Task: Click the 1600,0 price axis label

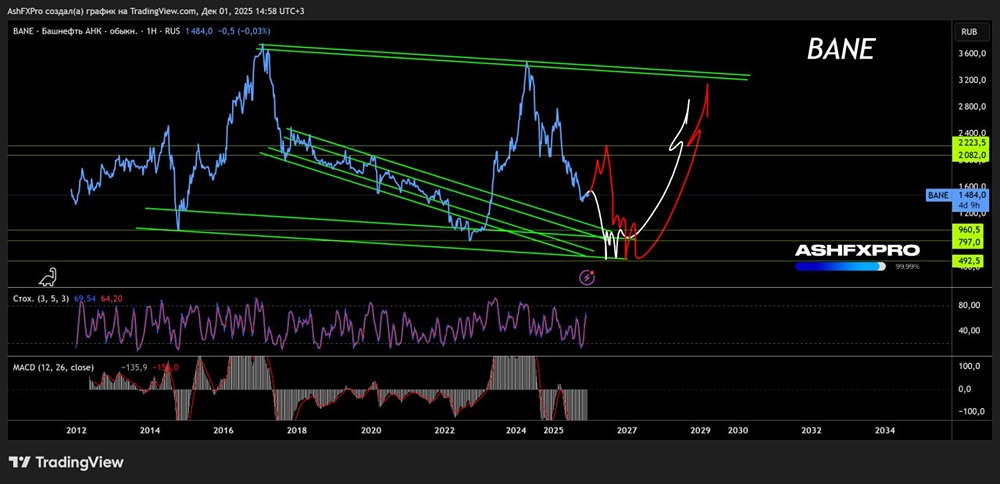Action: 973,187
